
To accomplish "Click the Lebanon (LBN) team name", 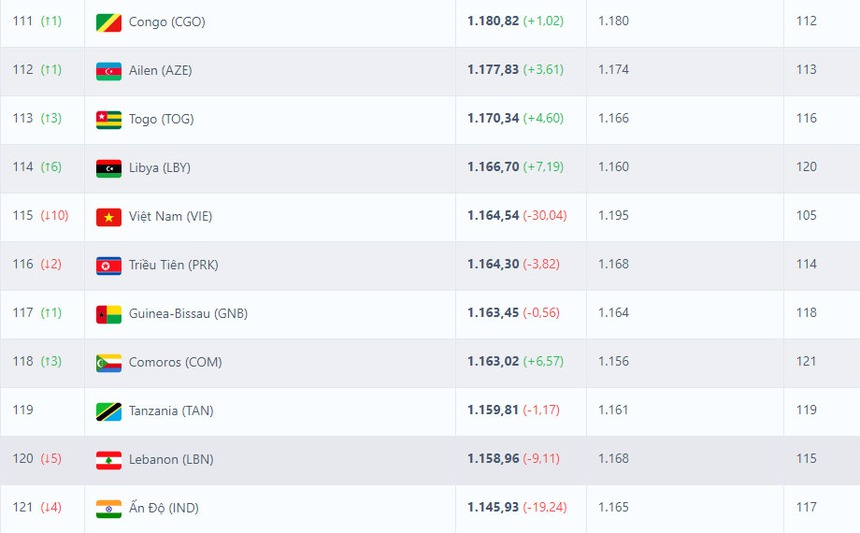I will coord(171,459).
